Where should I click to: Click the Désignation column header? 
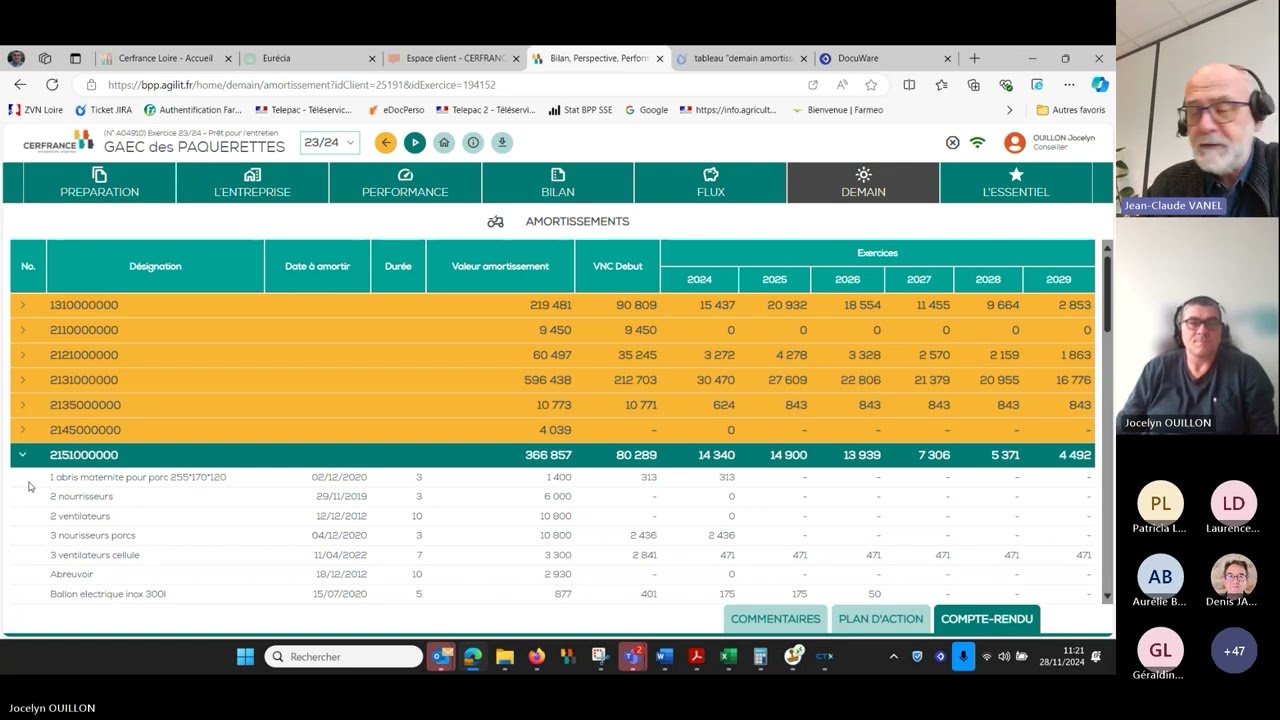click(x=155, y=267)
